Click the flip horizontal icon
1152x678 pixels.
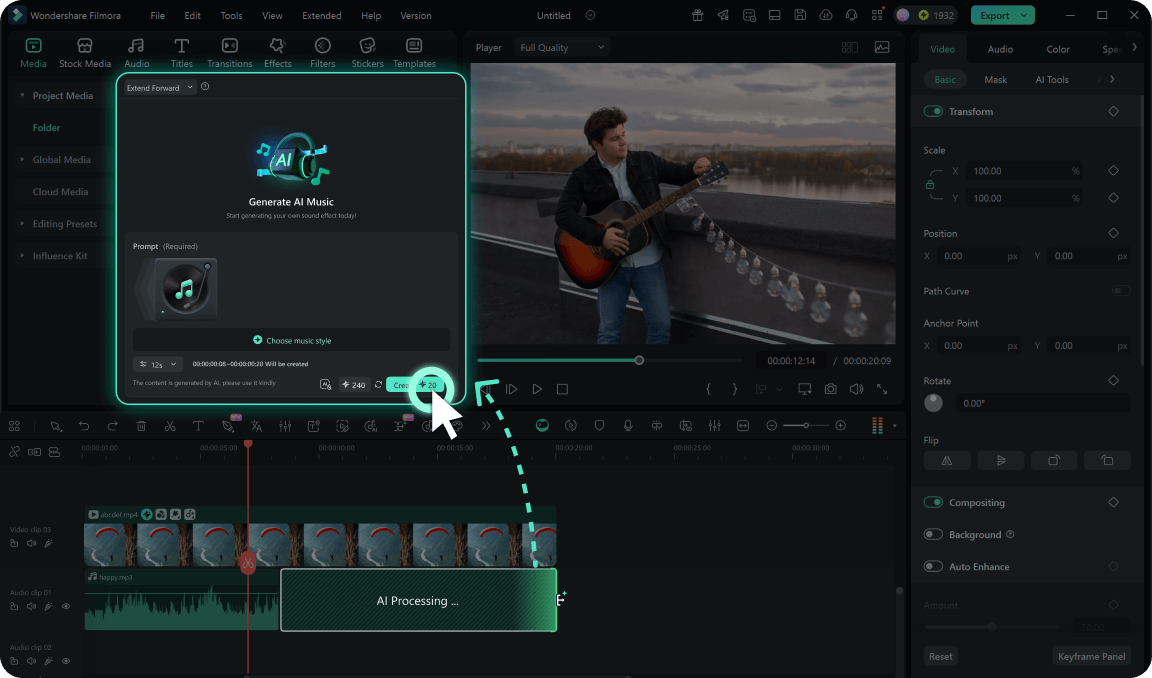[947, 461]
